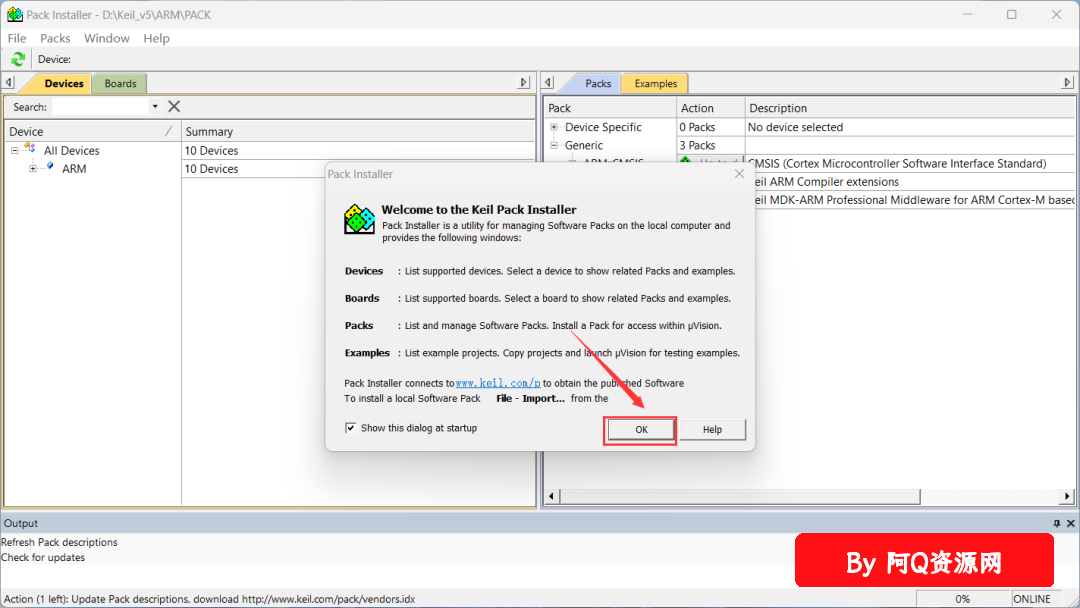The width and height of the screenshot is (1080, 608).
Task: Uncheck Show this dialog at startup
Action: coord(351,428)
